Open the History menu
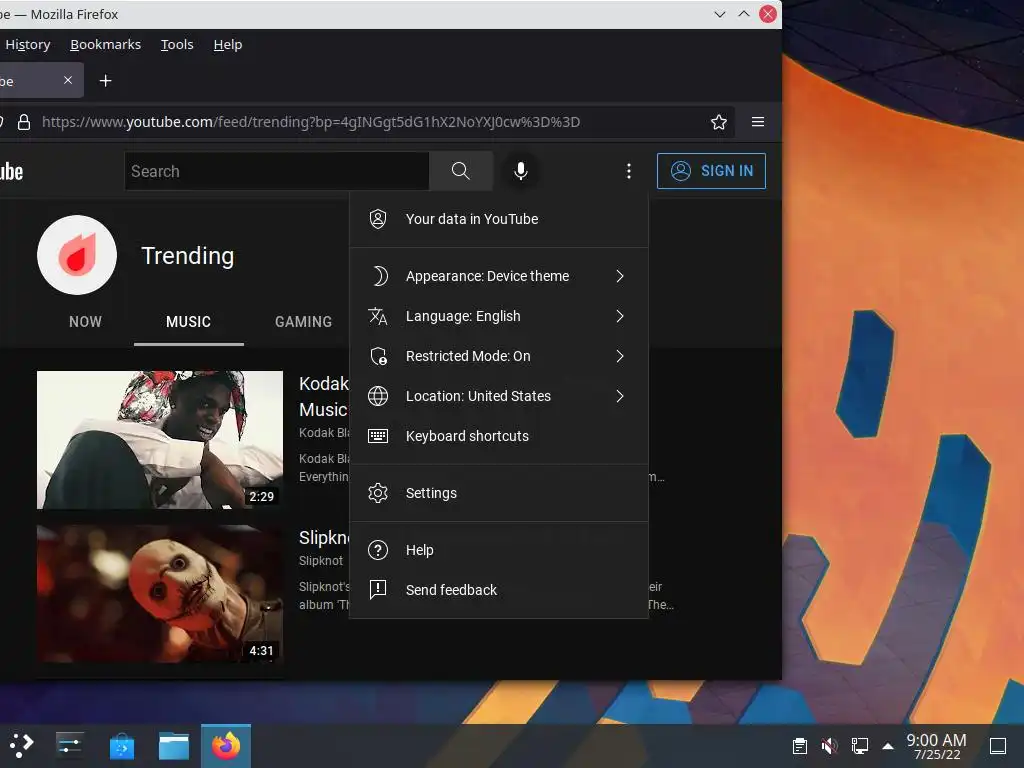Screen dimensions: 1024x768 pos(27,44)
